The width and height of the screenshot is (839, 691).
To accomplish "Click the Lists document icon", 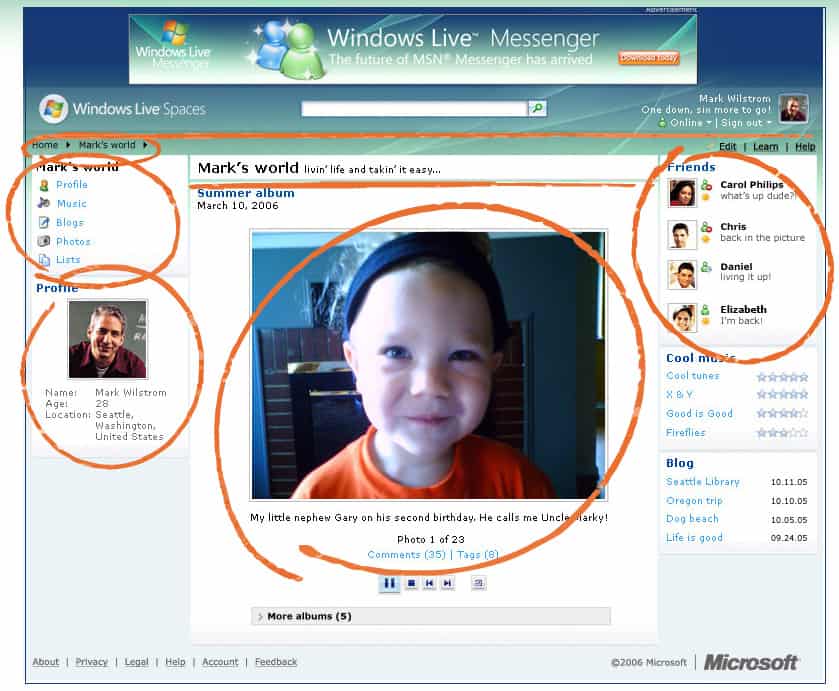I will (44, 260).
